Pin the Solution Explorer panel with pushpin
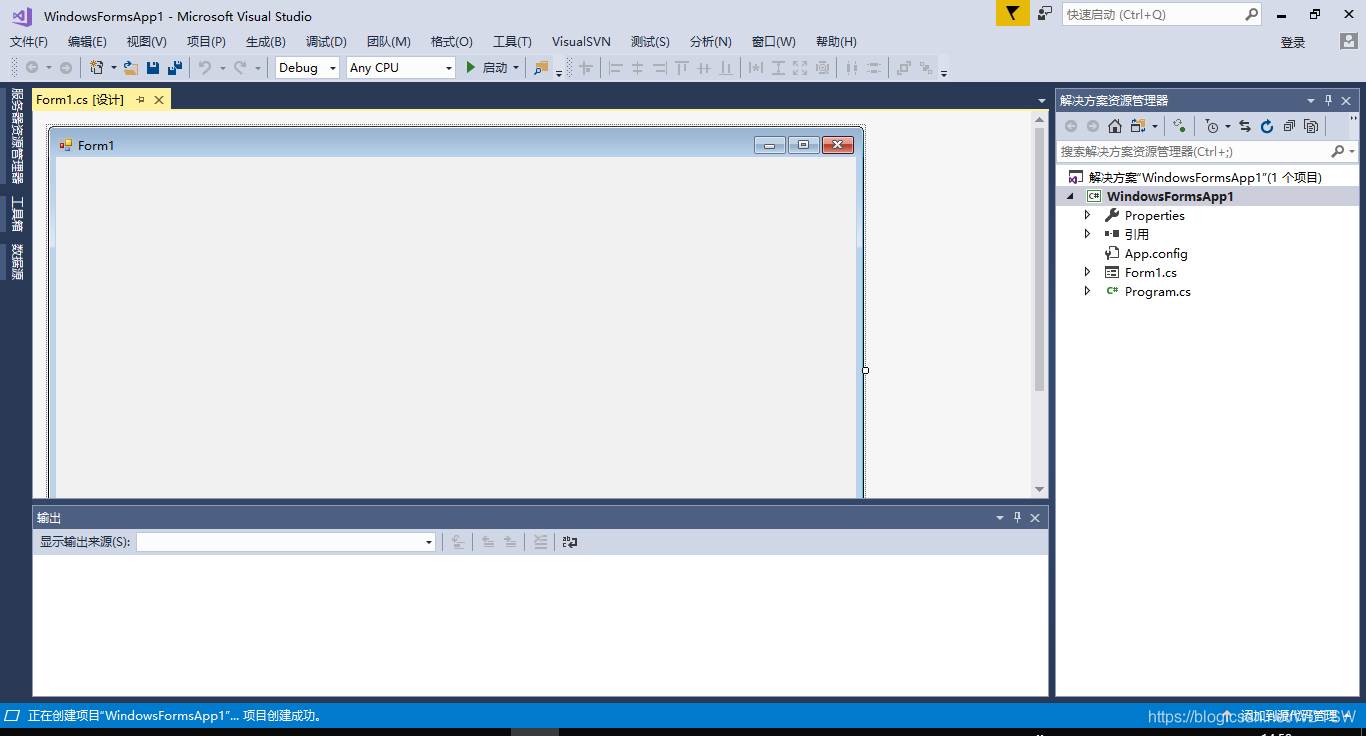The width and height of the screenshot is (1366, 736). pyautogui.click(x=1329, y=100)
